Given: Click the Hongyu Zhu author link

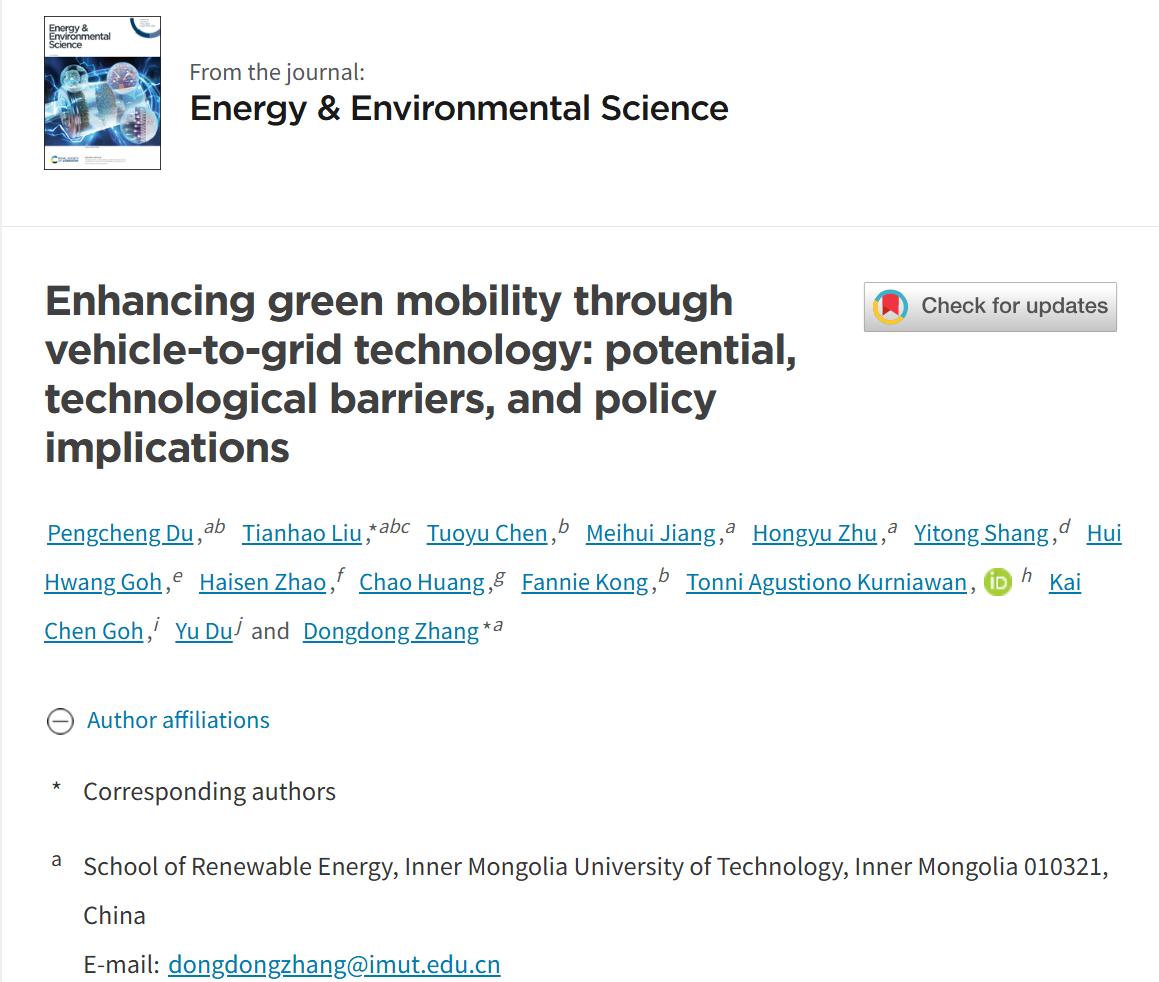Looking at the screenshot, I should (814, 534).
